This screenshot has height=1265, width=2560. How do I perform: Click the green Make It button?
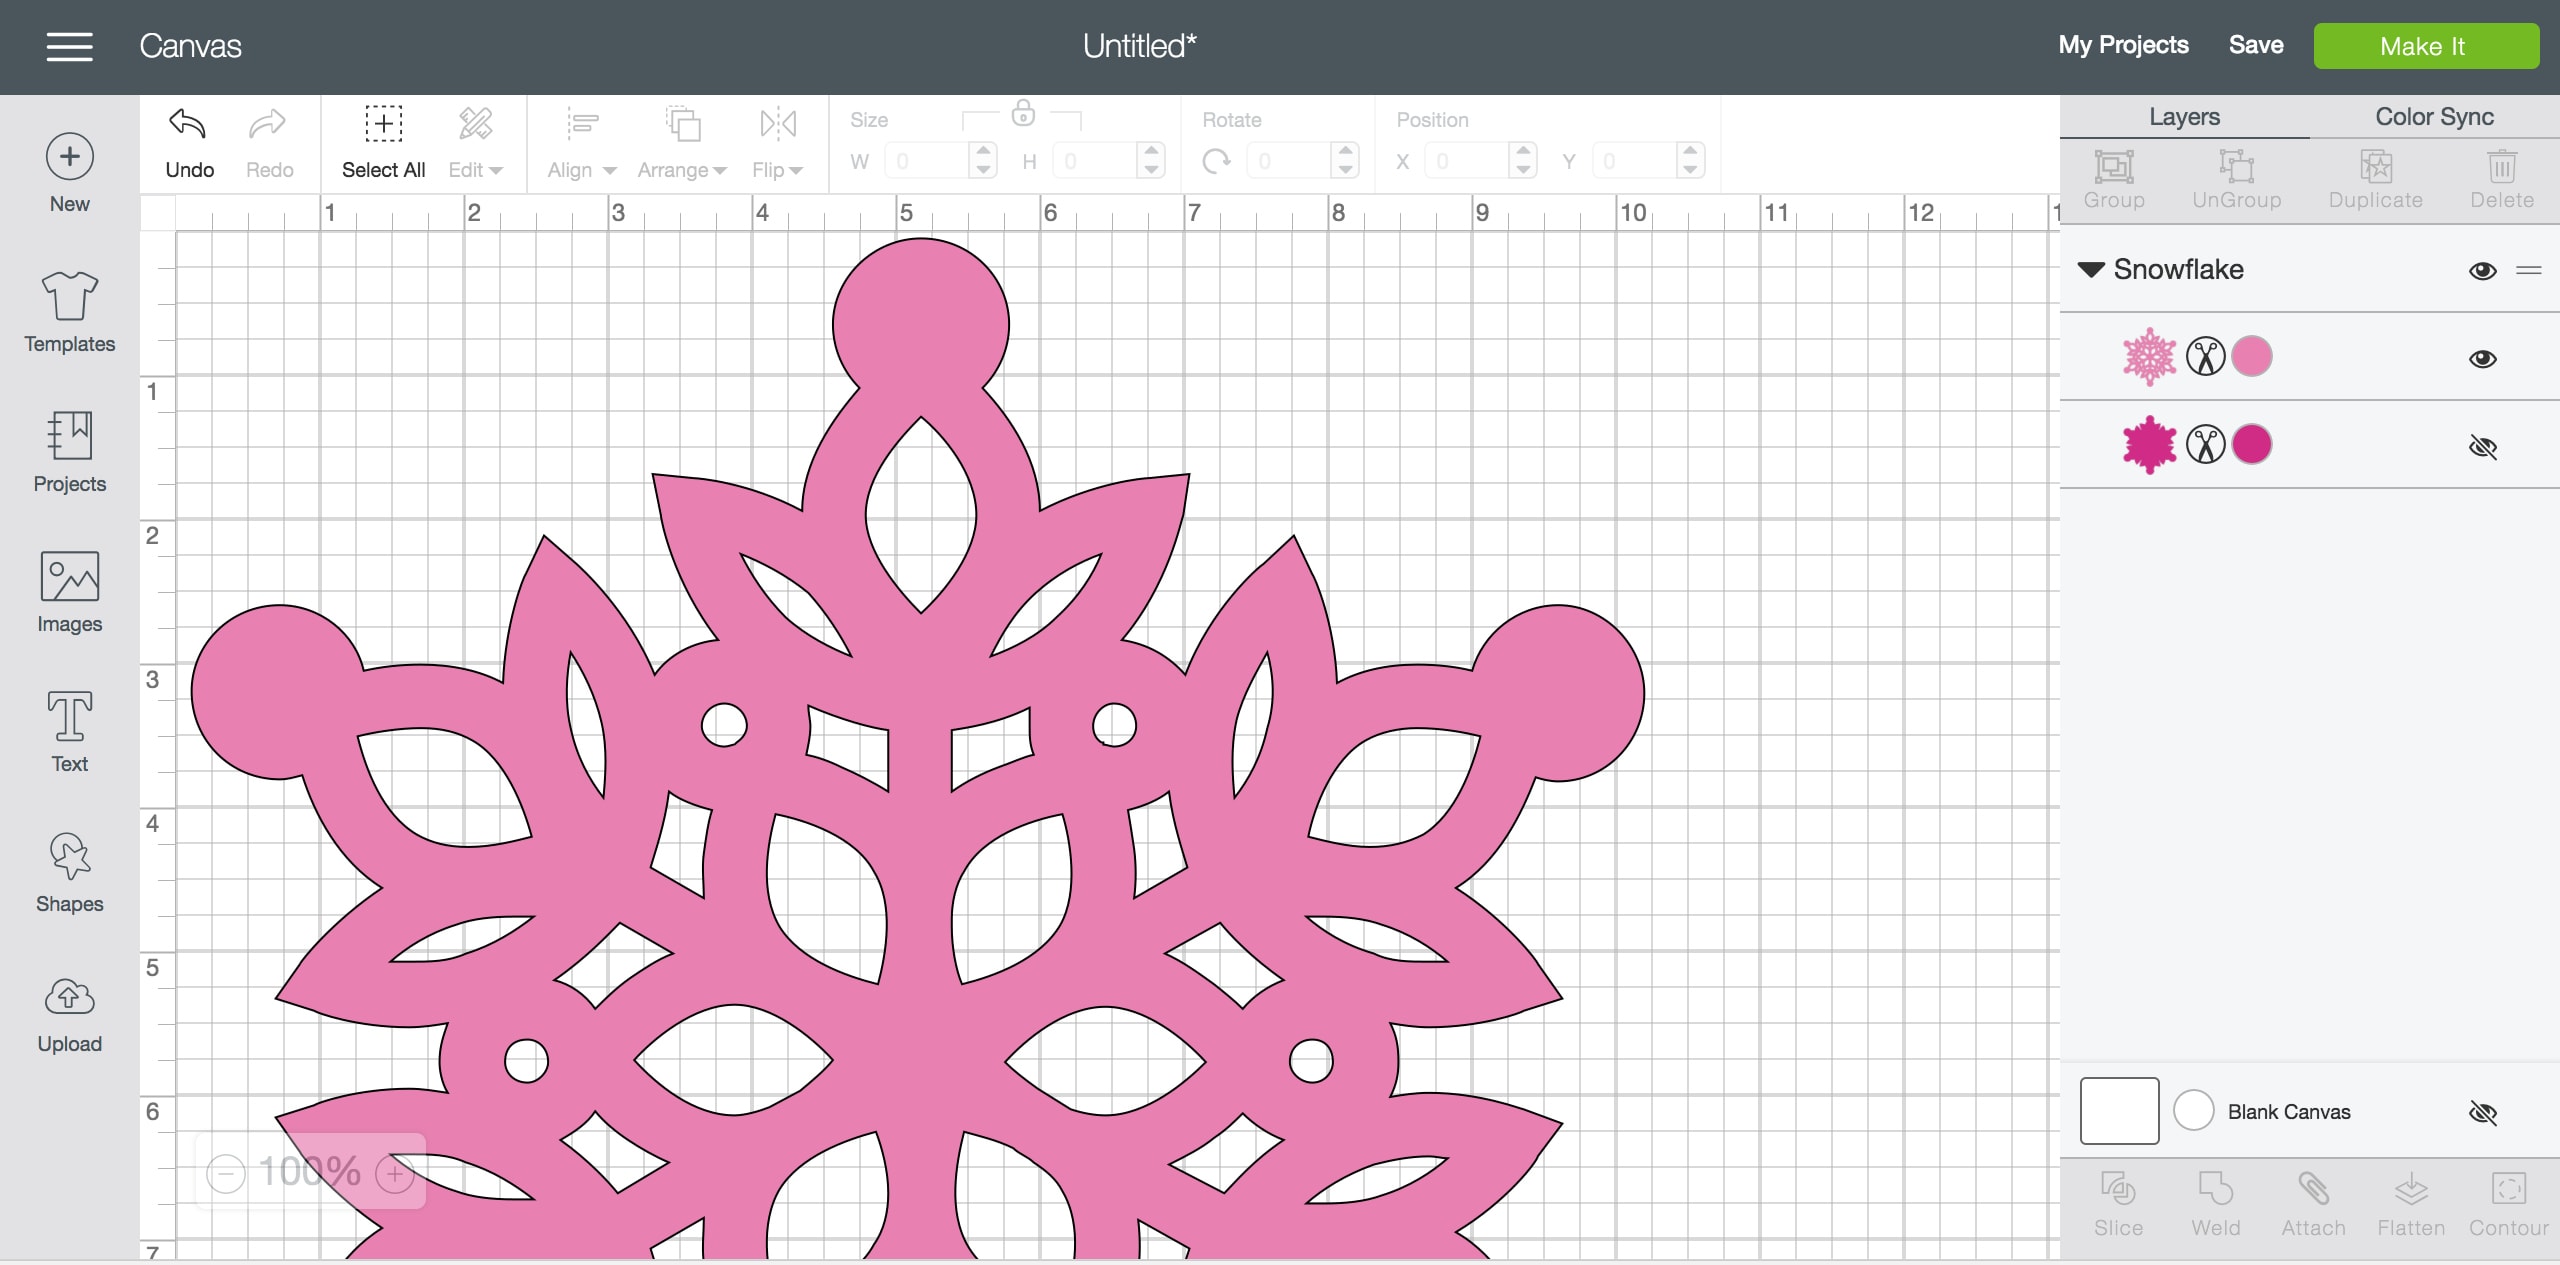pos(2426,46)
